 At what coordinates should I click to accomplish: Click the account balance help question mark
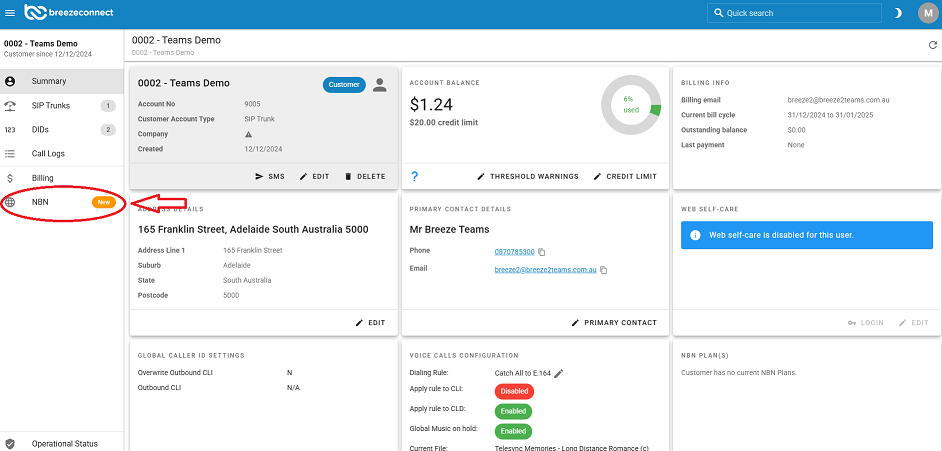[414, 177]
